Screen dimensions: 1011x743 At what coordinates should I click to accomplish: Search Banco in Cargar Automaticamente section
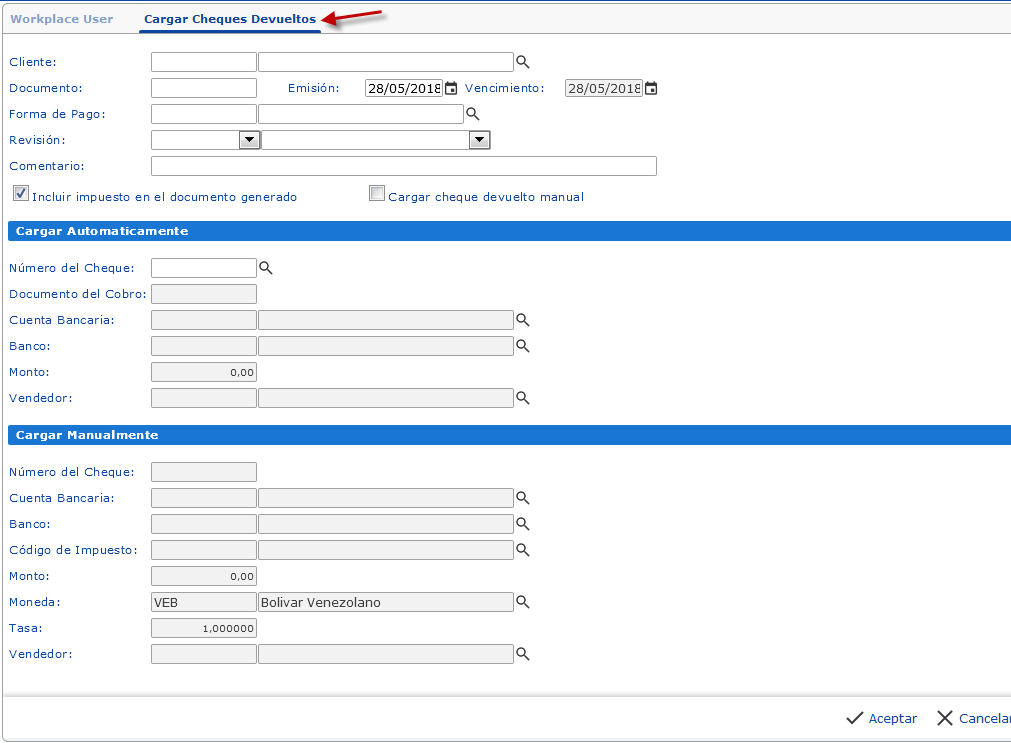tap(522, 346)
